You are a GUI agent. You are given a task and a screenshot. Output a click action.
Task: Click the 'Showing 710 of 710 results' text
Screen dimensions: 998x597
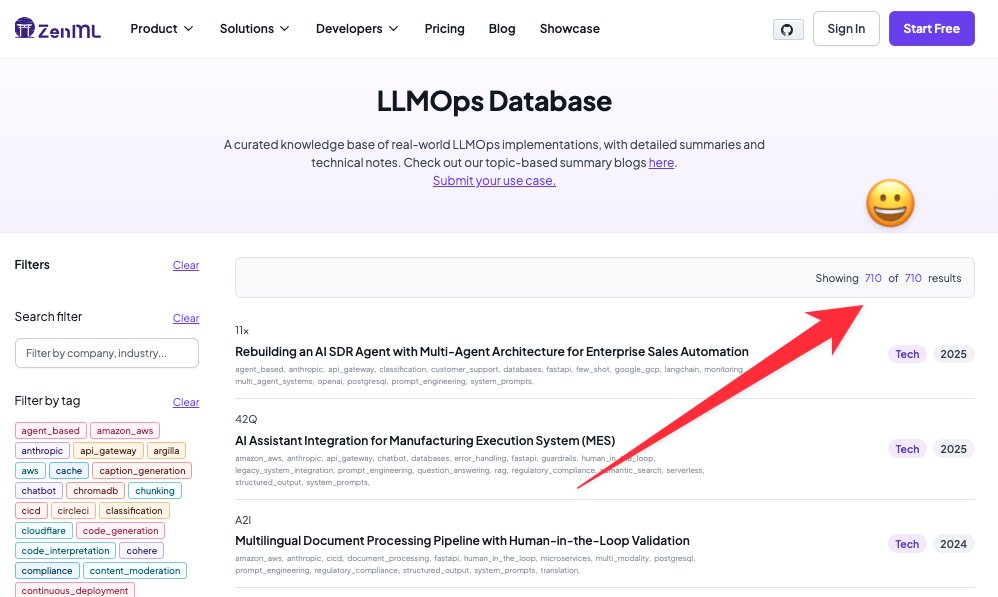[x=888, y=278]
